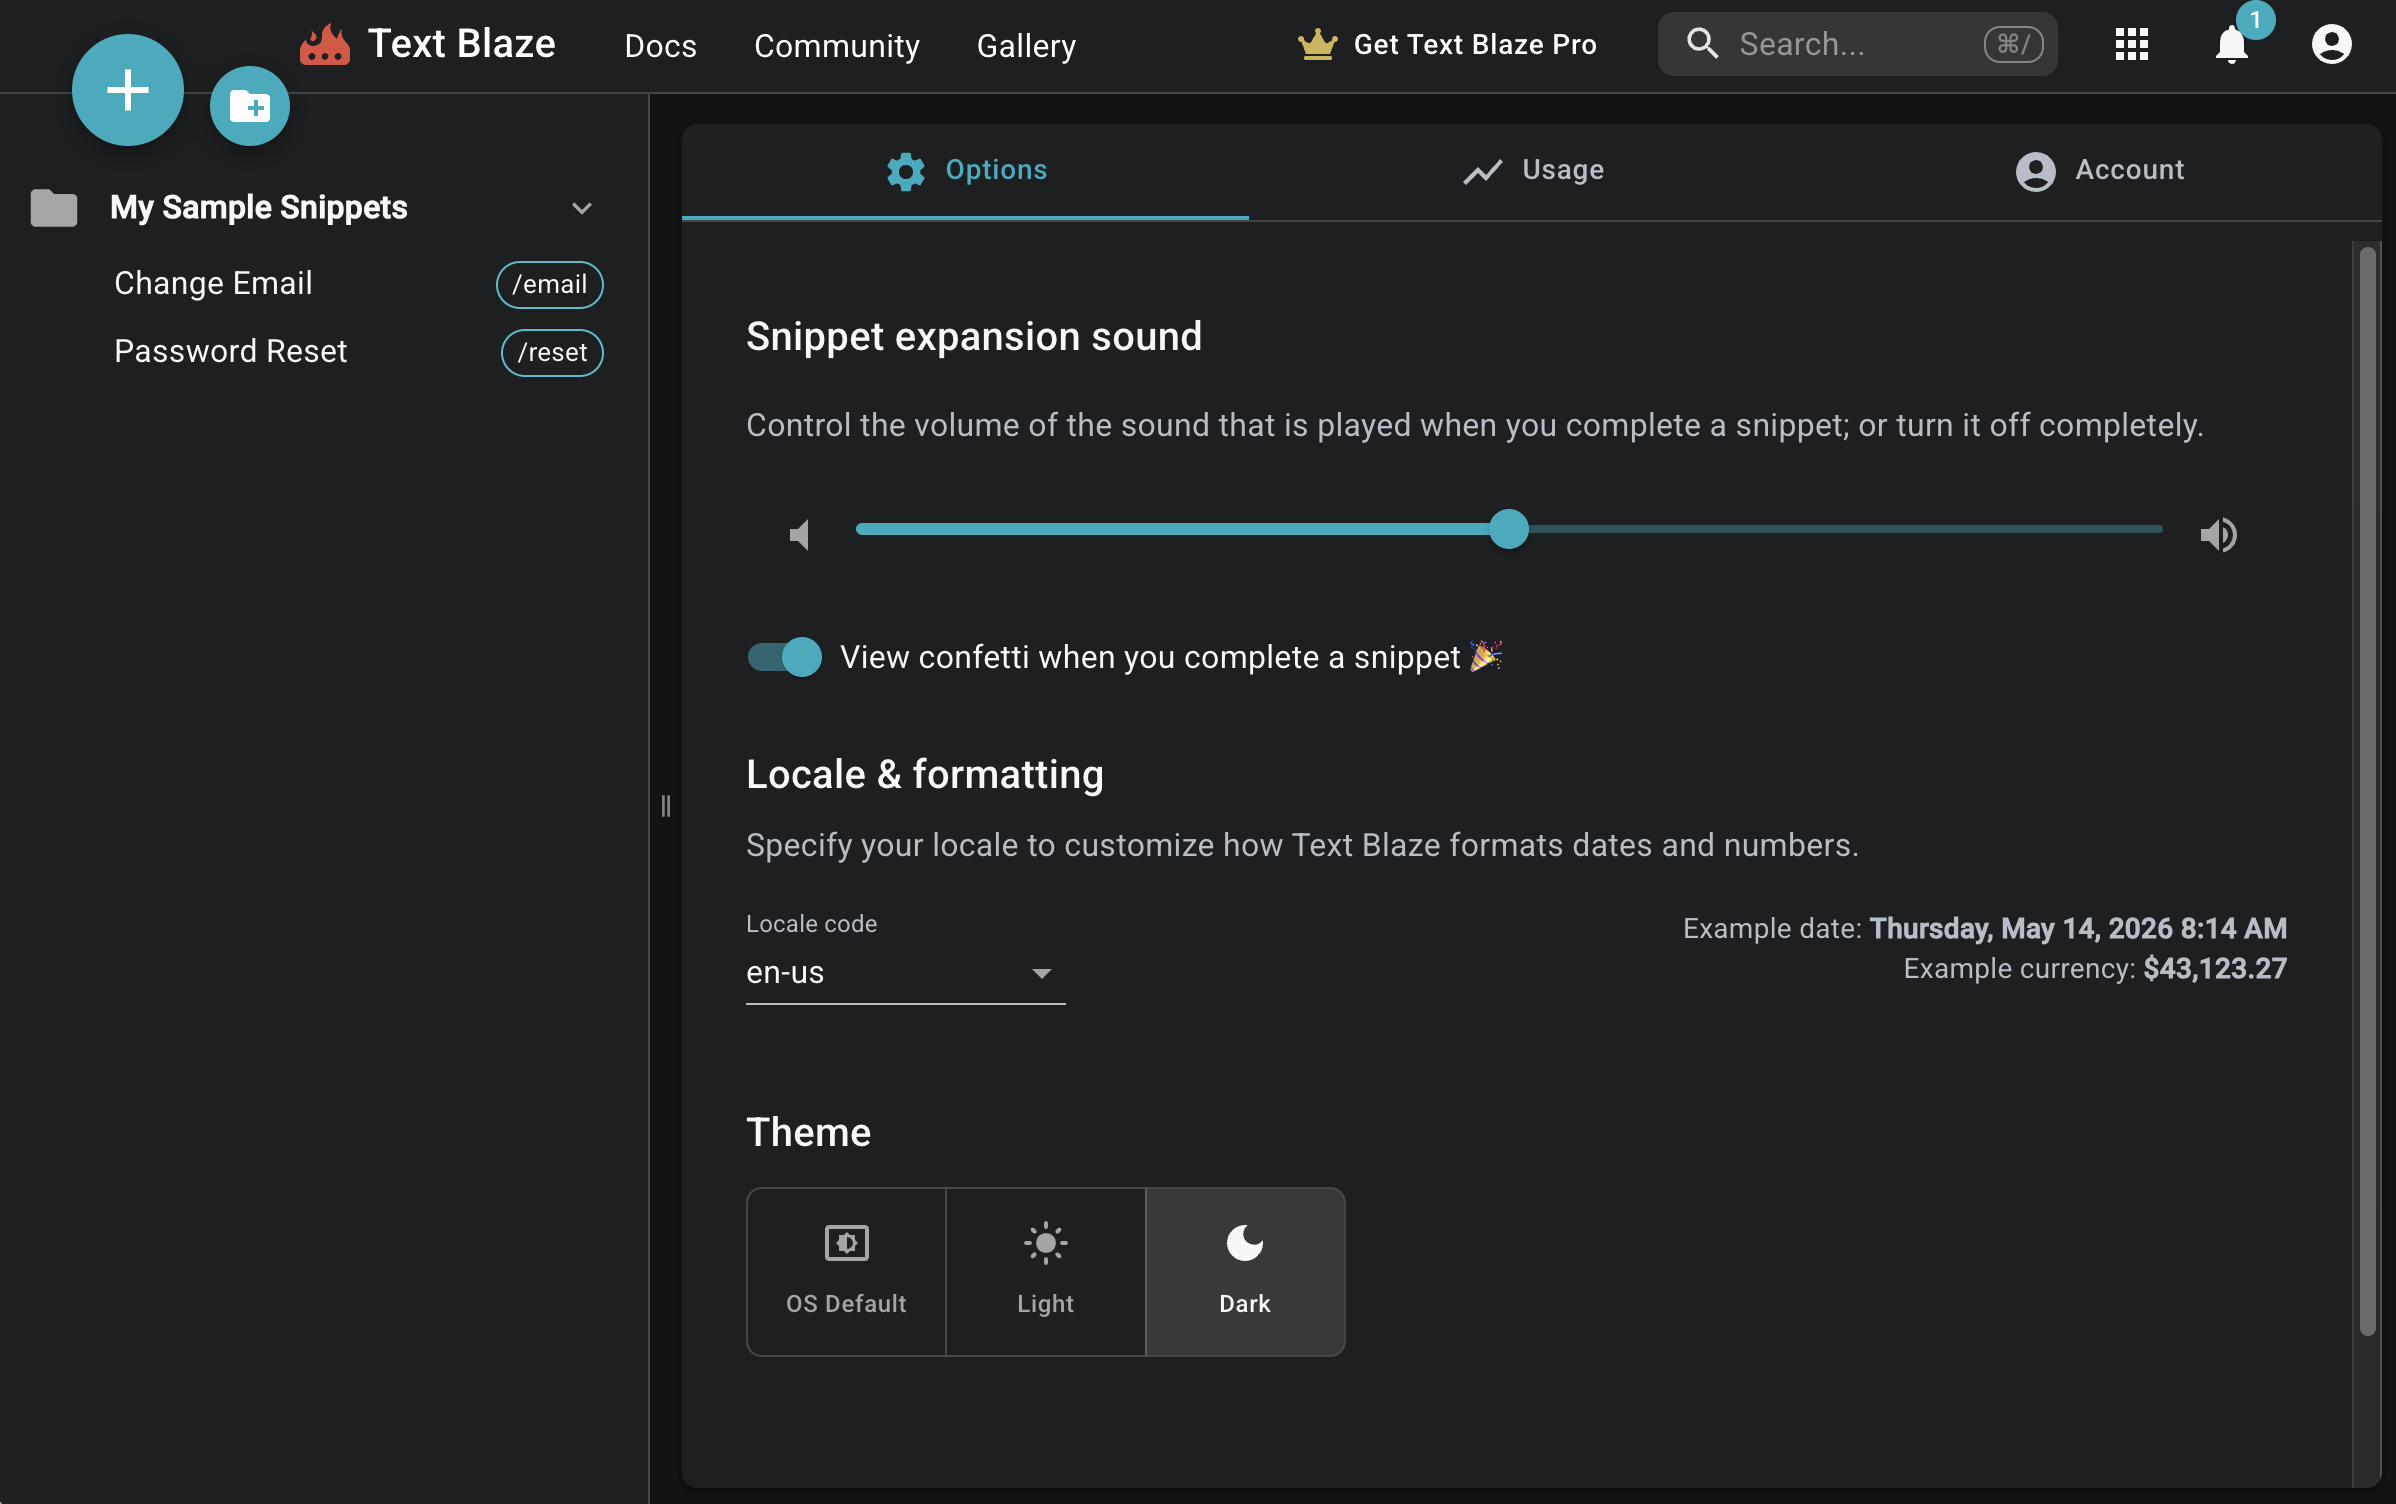
Task: Click the loud volume speaker icon
Action: tap(2218, 535)
